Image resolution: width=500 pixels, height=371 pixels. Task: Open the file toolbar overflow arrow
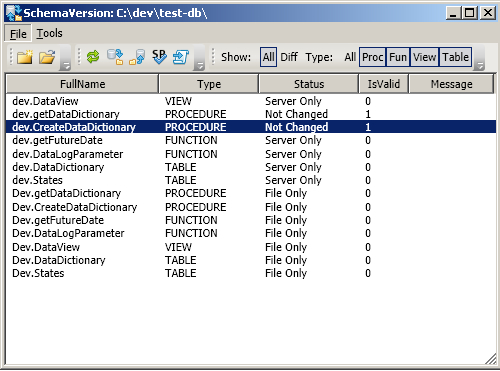click(x=66, y=58)
